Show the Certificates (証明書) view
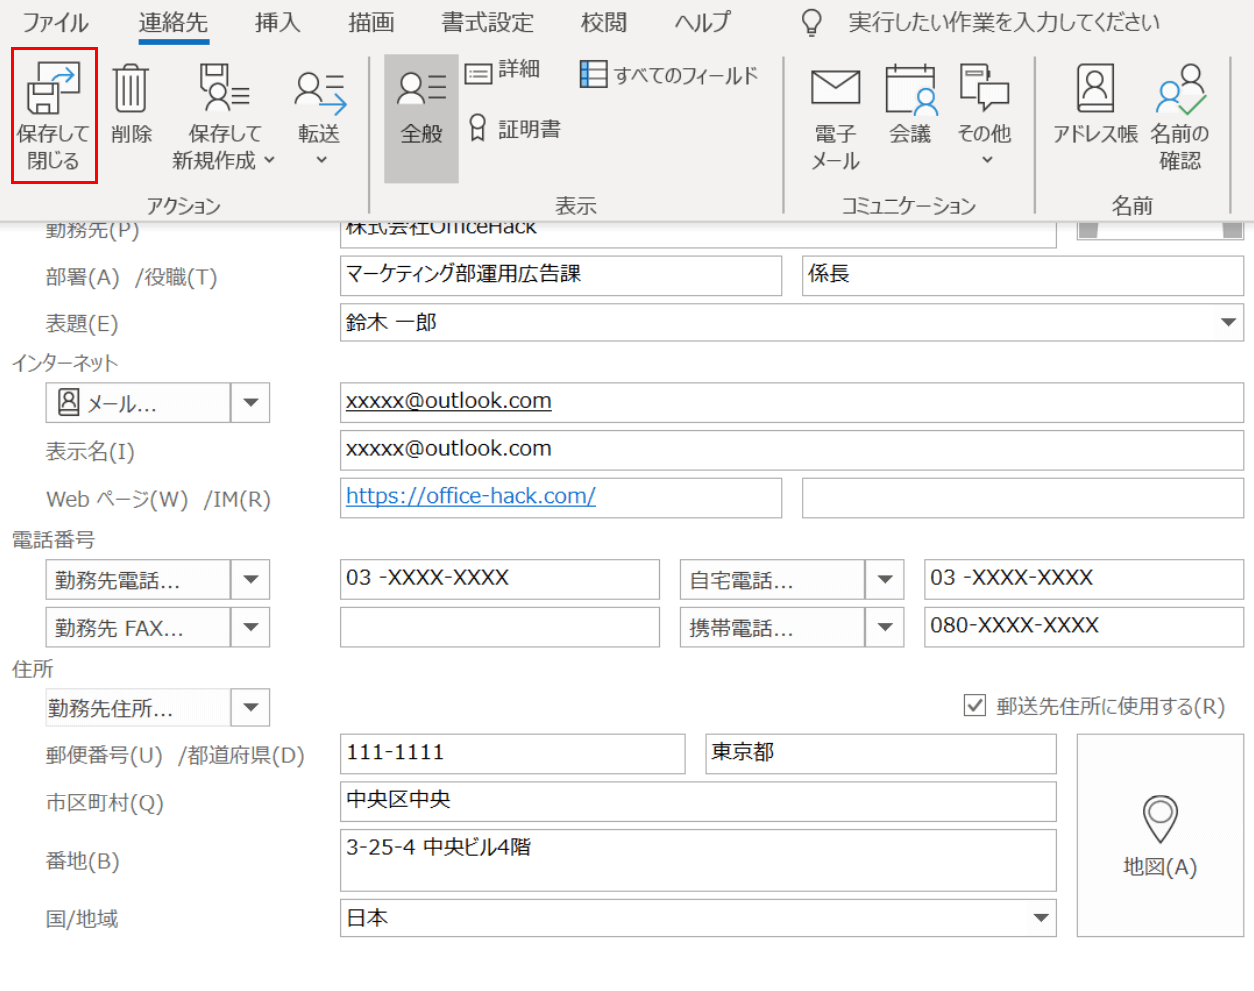This screenshot has height=991, width=1254. [x=516, y=129]
